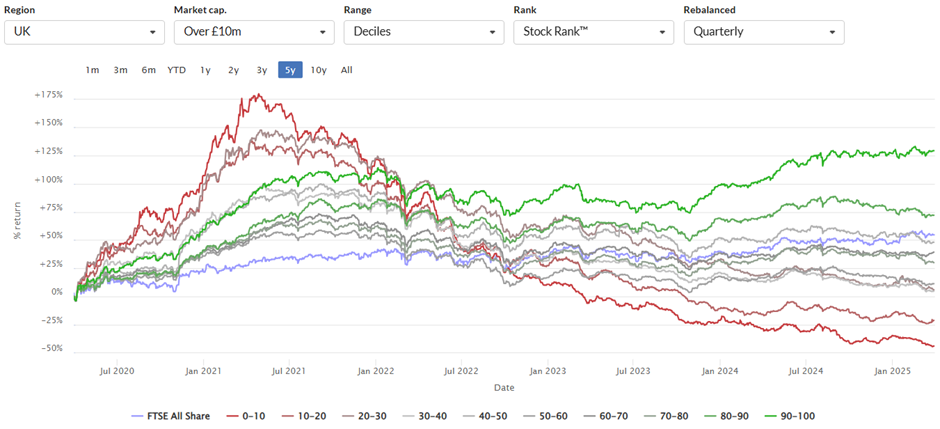
Task: Expand the Market cap. Over £10m dropdown
Action: tap(254, 32)
